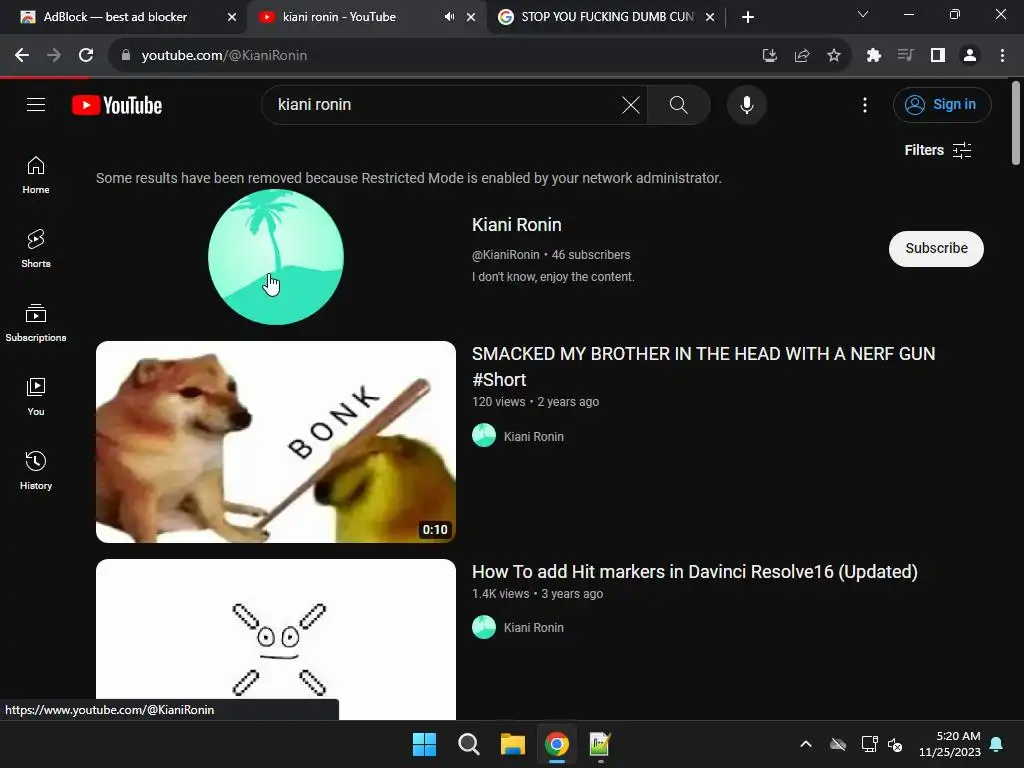The image size is (1024, 768).
Task: Share this page from address bar
Action: pyautogui.click(x=802, y=56)
